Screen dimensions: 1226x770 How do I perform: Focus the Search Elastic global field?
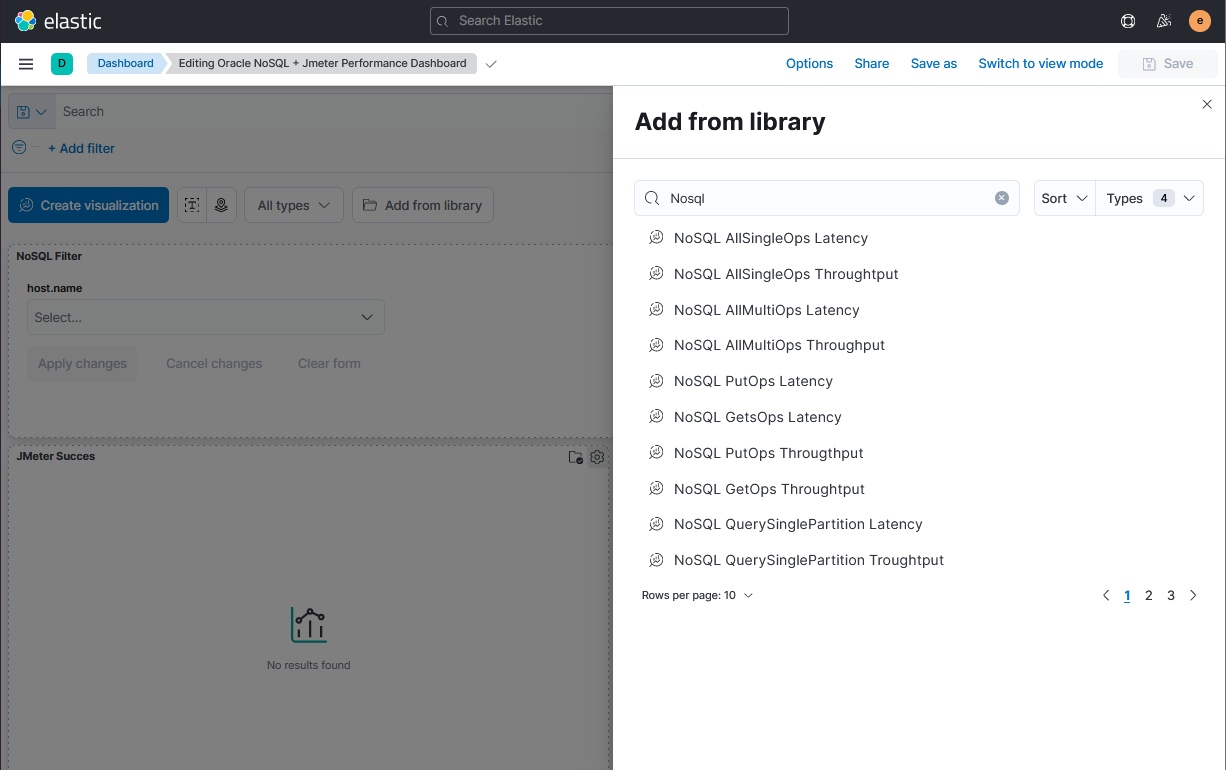pyautogui.click(x=609, y=21)
